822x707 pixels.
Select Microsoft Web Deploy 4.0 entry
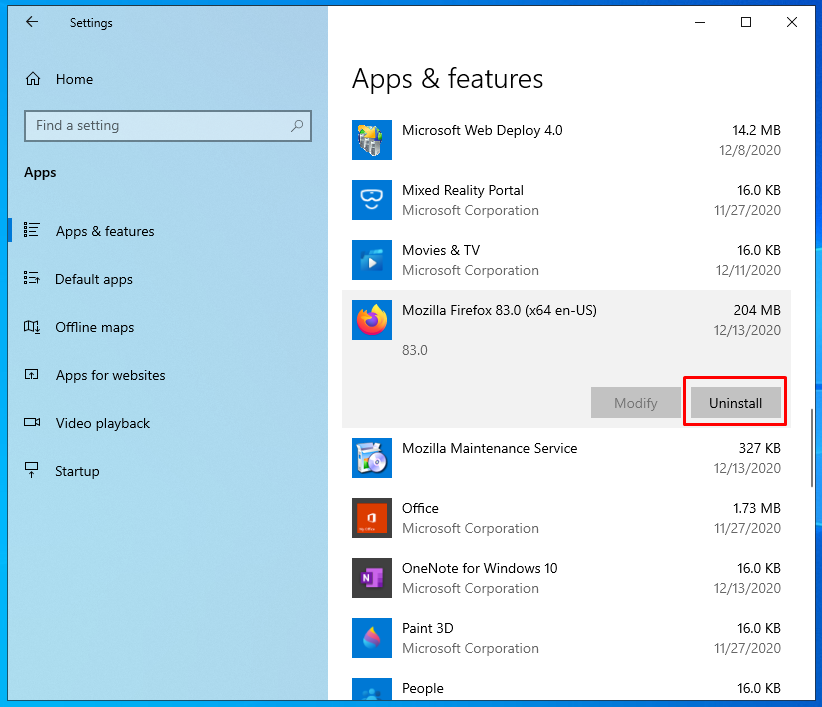point(566,140)
